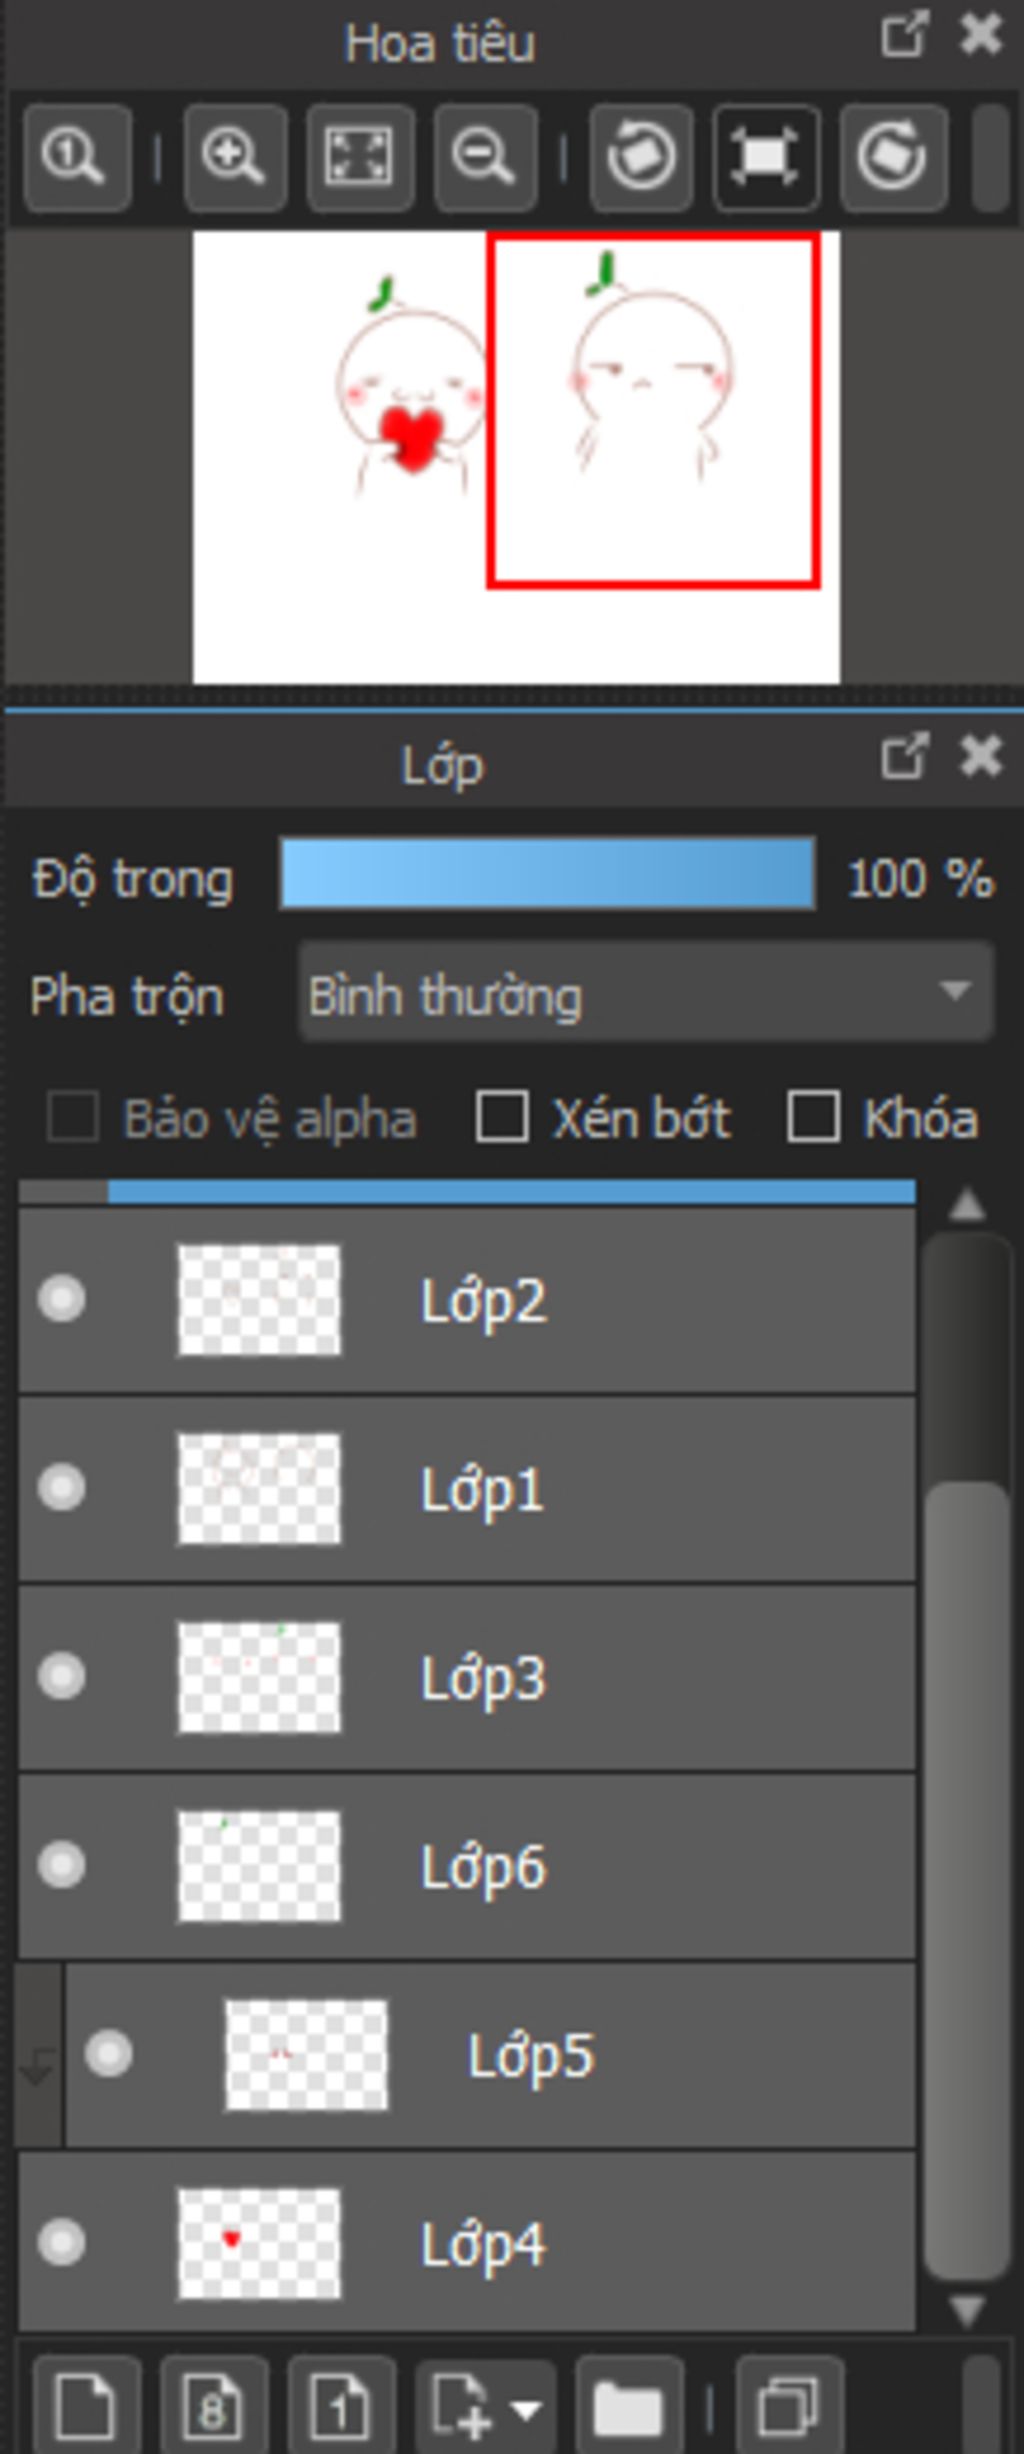
Task: Add a new 1-bit layer
Action: pos(341,2405)
